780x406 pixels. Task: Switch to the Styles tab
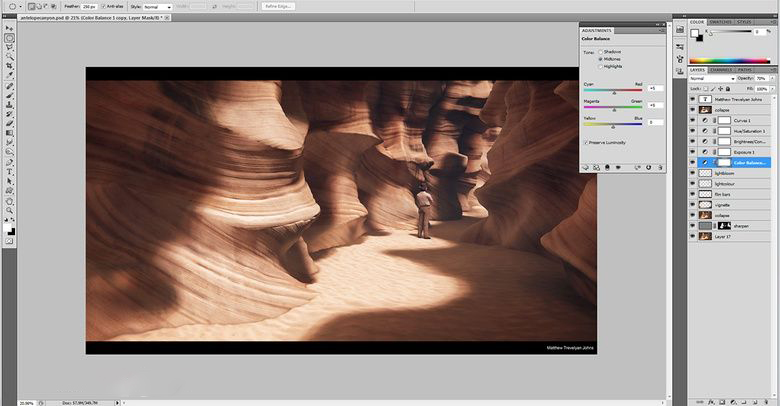pos(745,22)
